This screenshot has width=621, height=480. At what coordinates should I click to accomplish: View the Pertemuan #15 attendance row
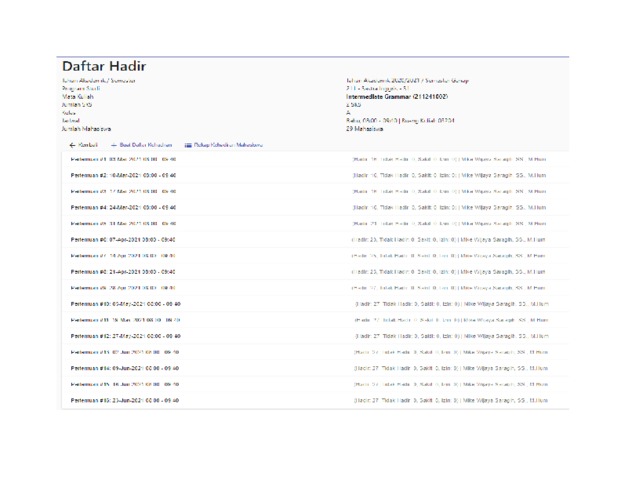125,384
